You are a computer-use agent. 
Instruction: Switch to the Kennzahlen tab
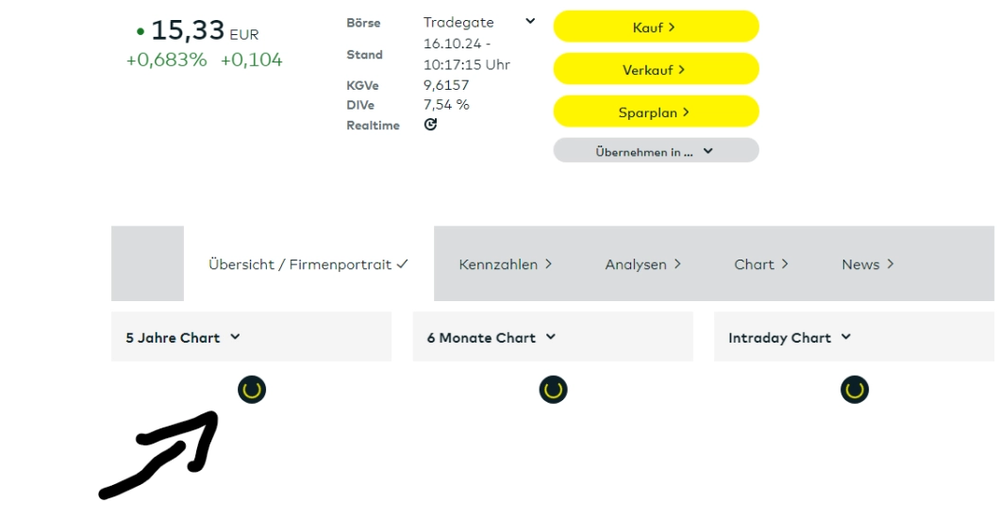[505, 264]
